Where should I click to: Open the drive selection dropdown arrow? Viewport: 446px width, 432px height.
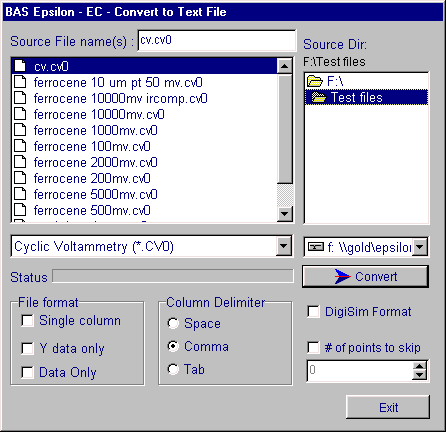tap(420, 247)
